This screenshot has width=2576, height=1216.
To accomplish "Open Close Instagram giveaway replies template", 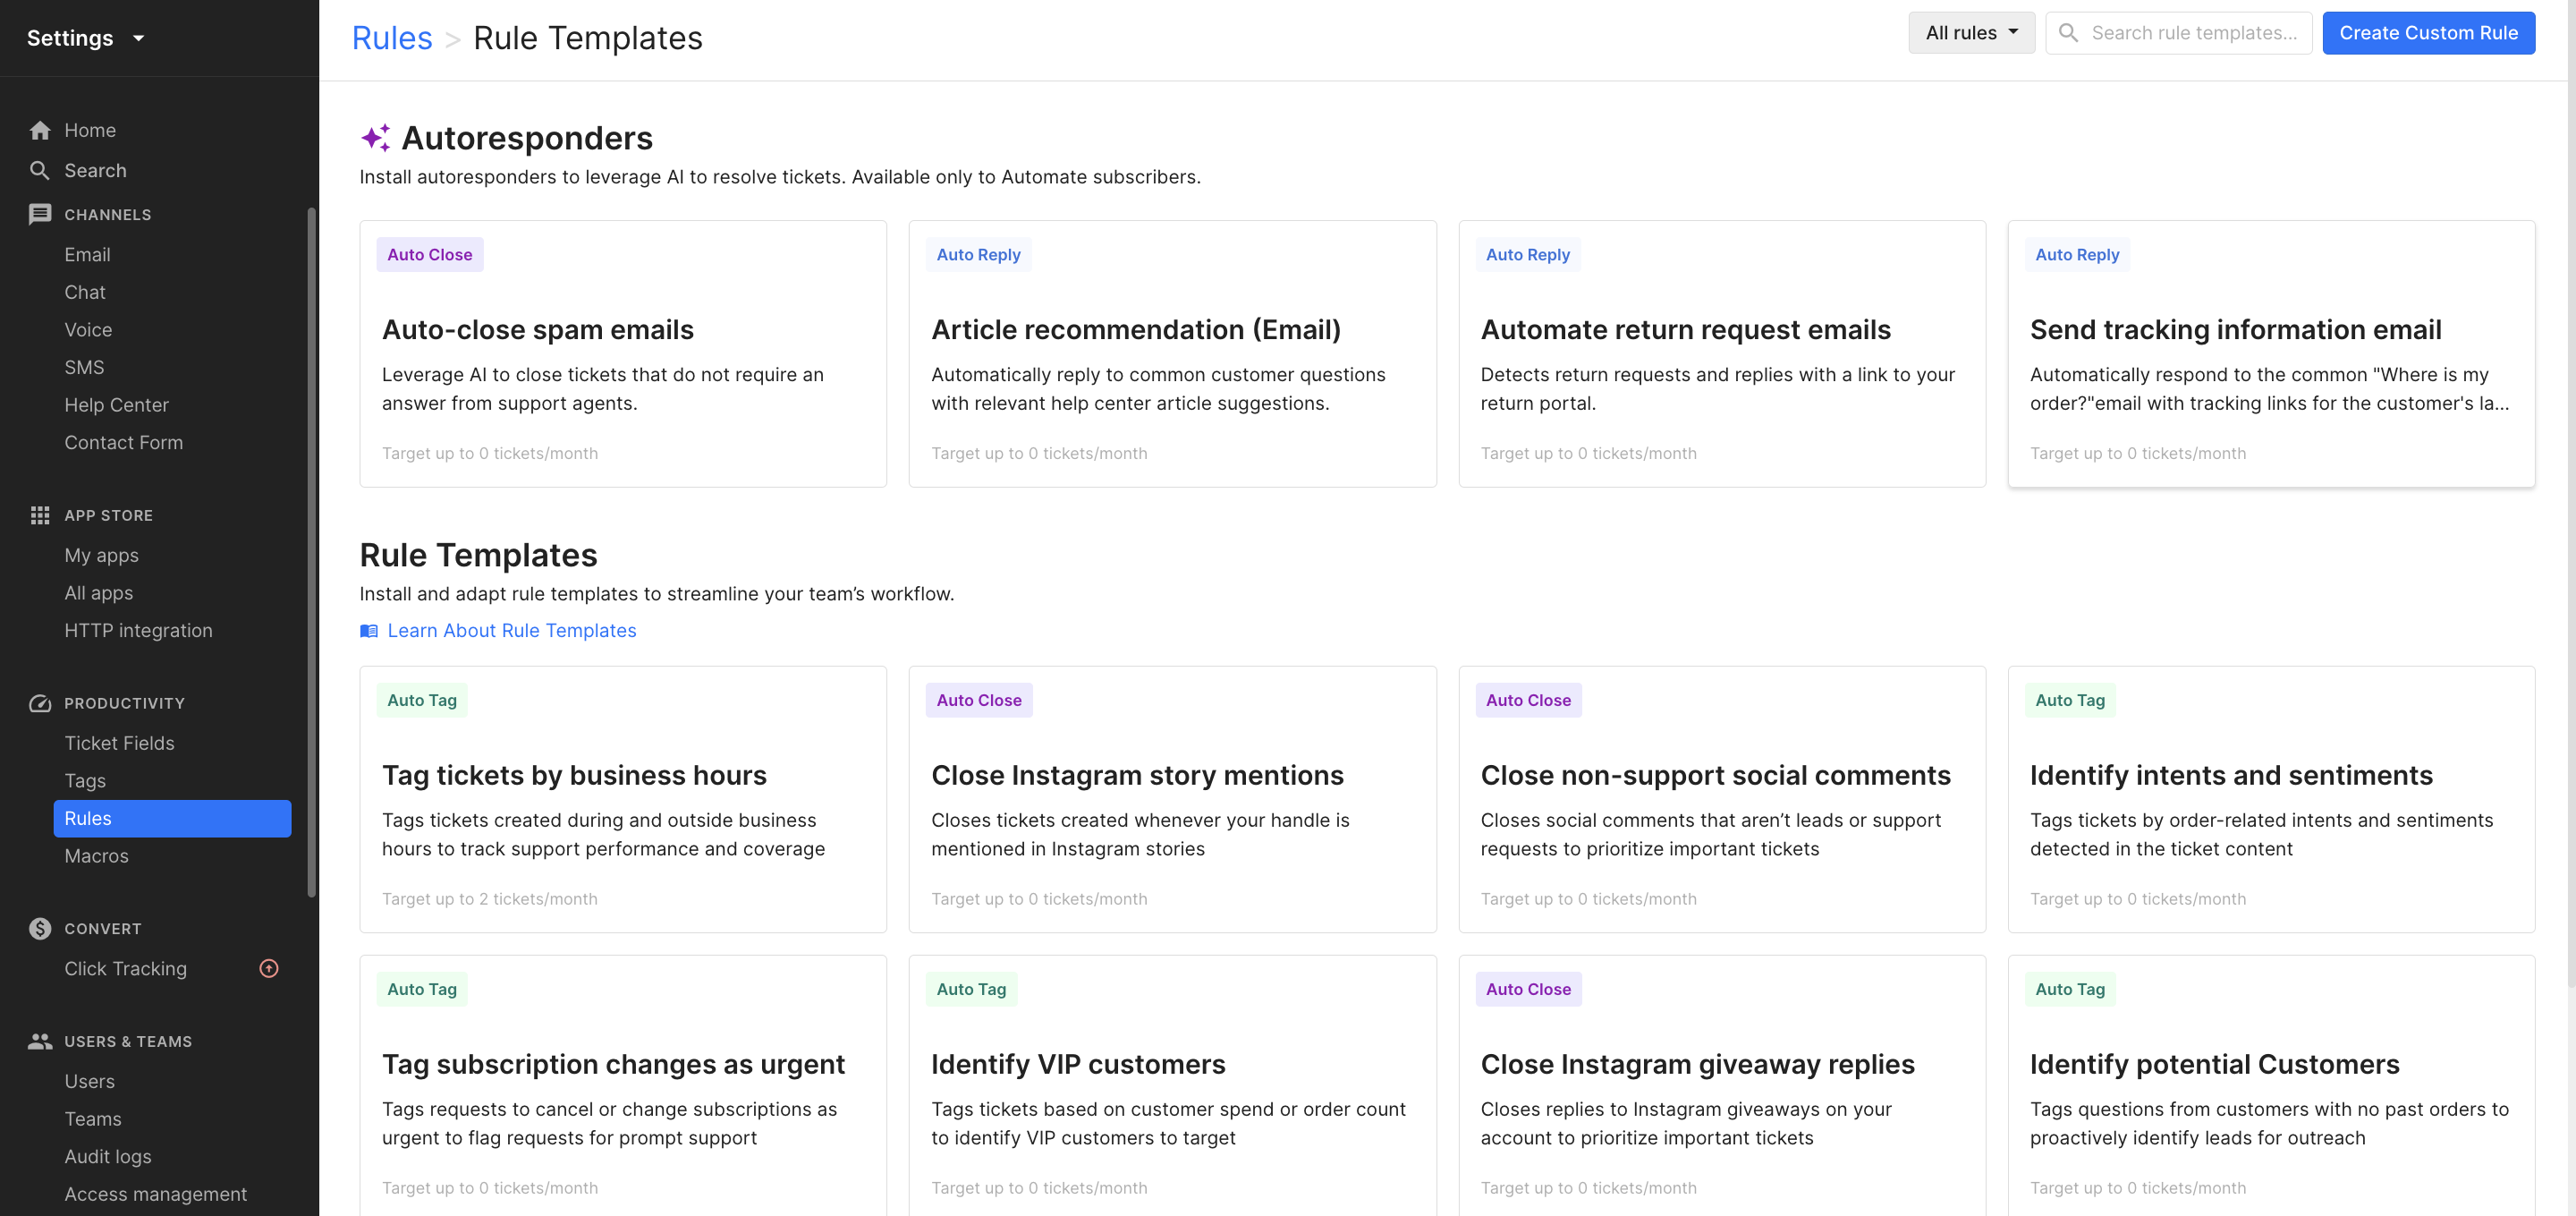I will (1722, 1086).
